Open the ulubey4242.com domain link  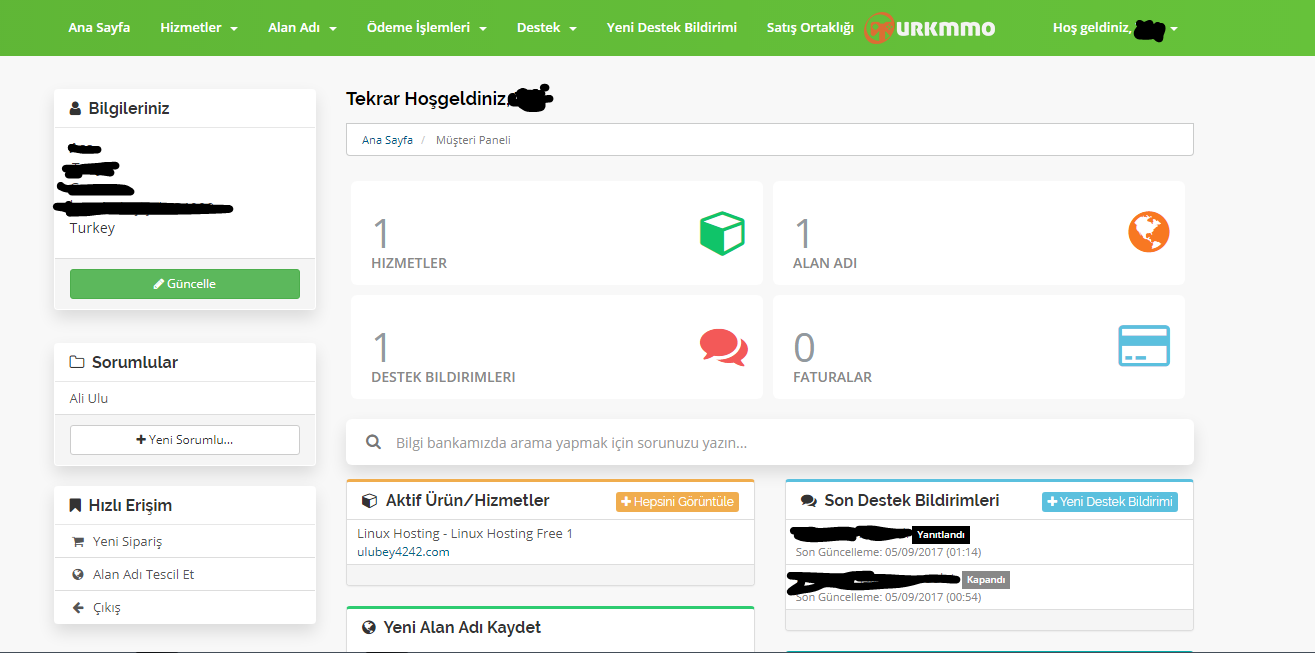(x=403, y=552)
